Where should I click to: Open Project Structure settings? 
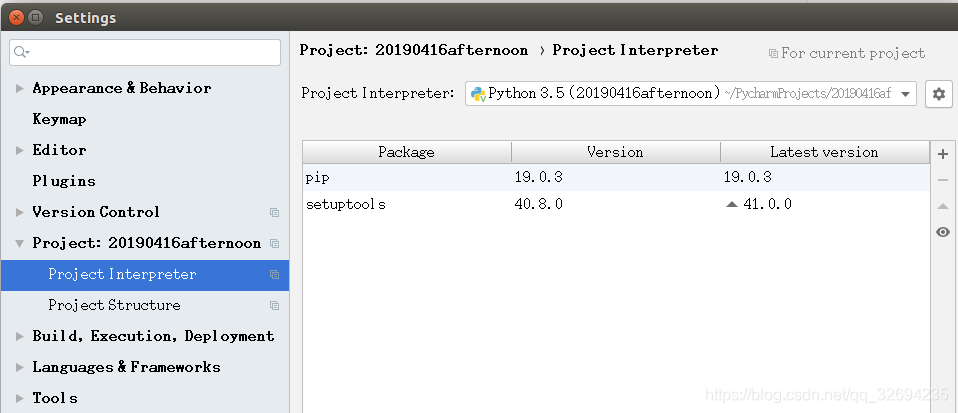(x=114, y=305)
